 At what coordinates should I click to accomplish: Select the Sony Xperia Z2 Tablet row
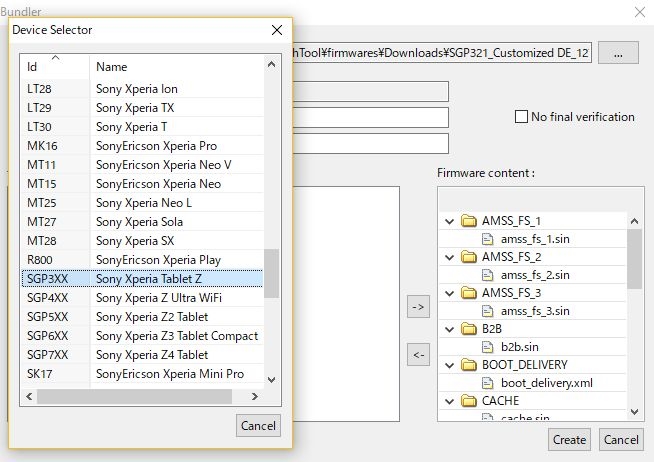point(150,317)
